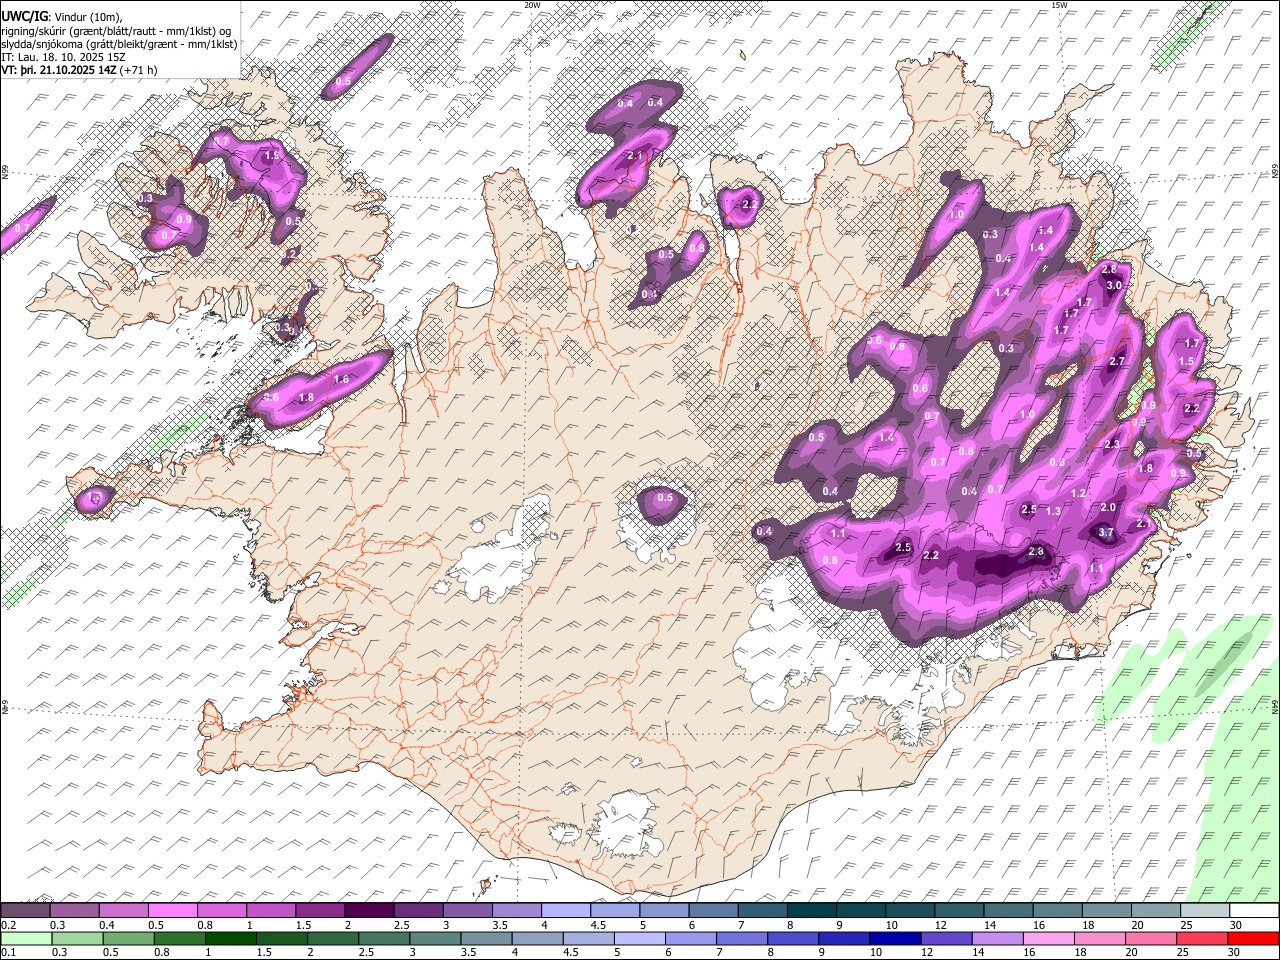
Task: Click the 1.2 precipitation value on the map
Action: point(1078,493)
